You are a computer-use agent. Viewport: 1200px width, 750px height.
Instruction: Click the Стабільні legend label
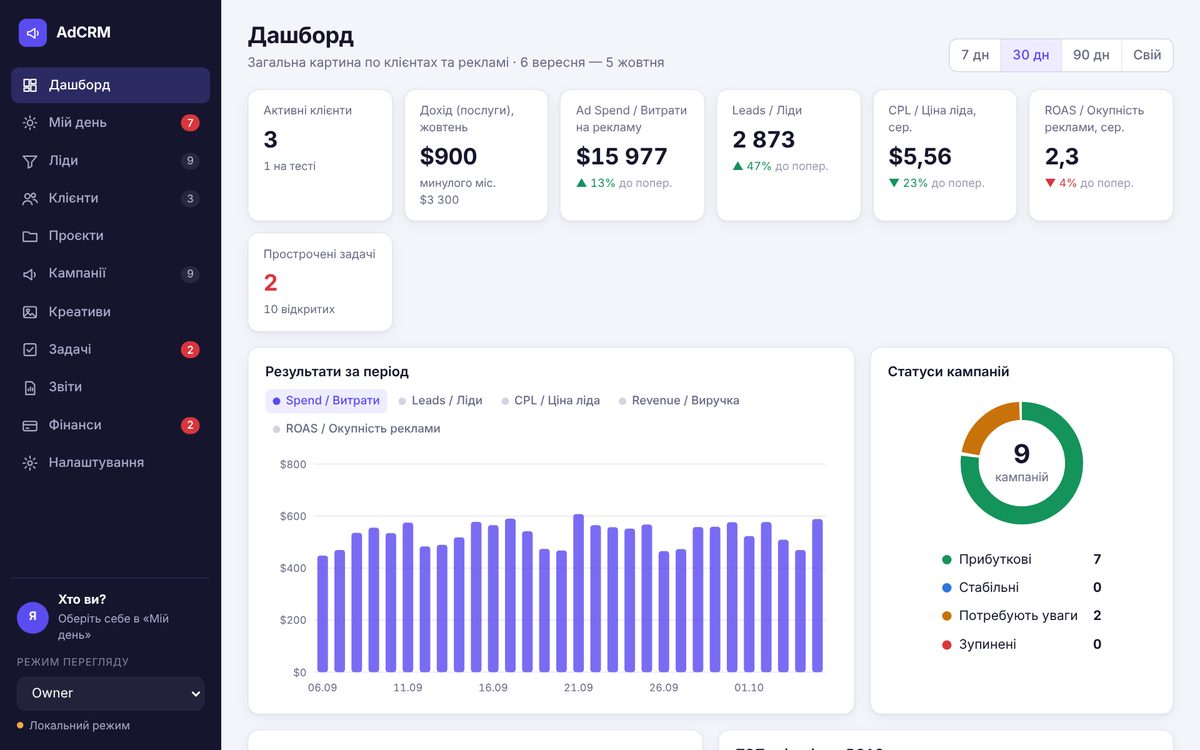click(x=989, y=588)
